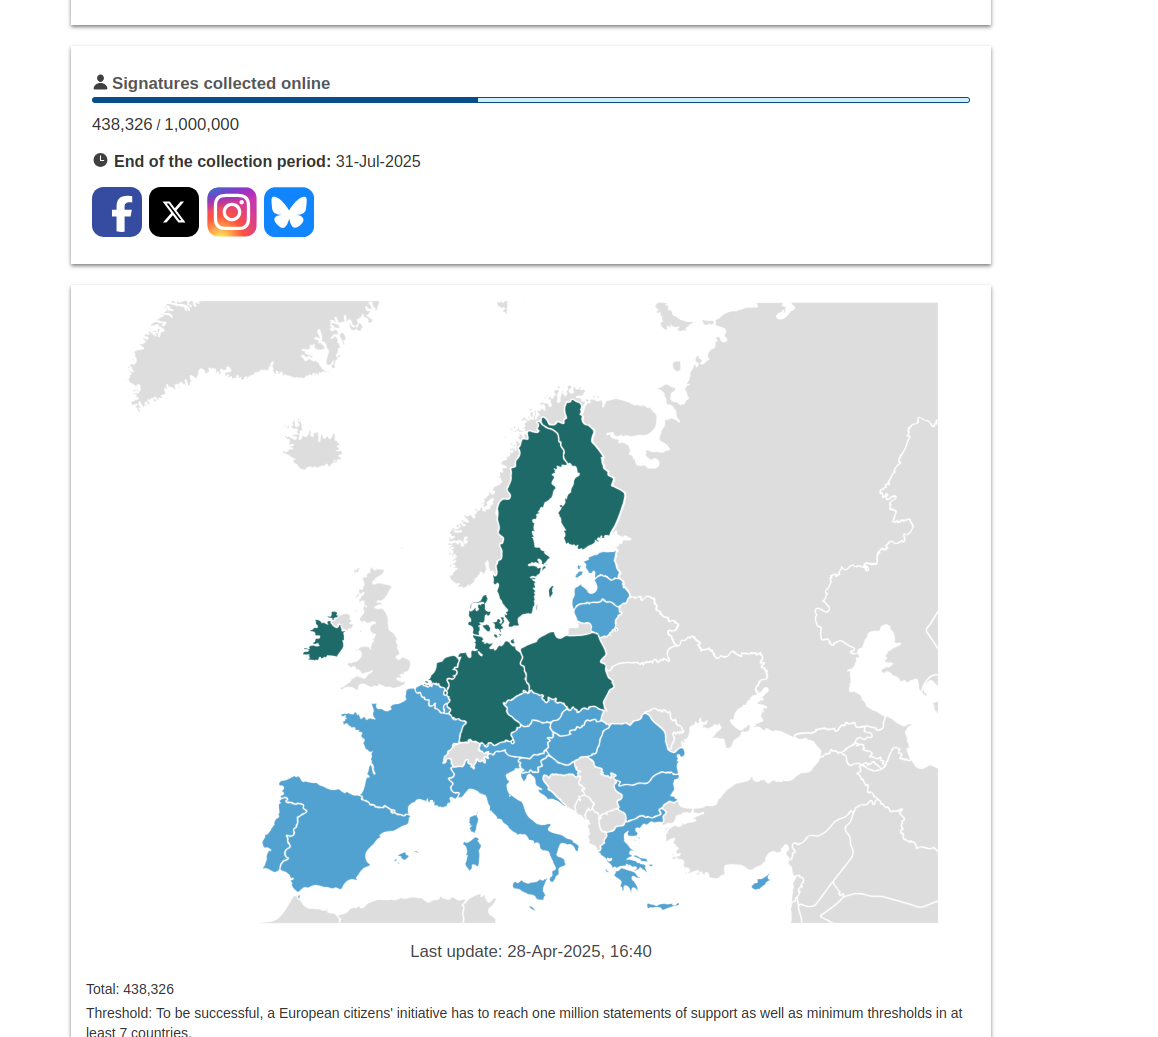The height and width of the screenshot is (1037, 1158).
Task: Click Ireland on the map
Action: pyautogui.click(x=324, y=640)
